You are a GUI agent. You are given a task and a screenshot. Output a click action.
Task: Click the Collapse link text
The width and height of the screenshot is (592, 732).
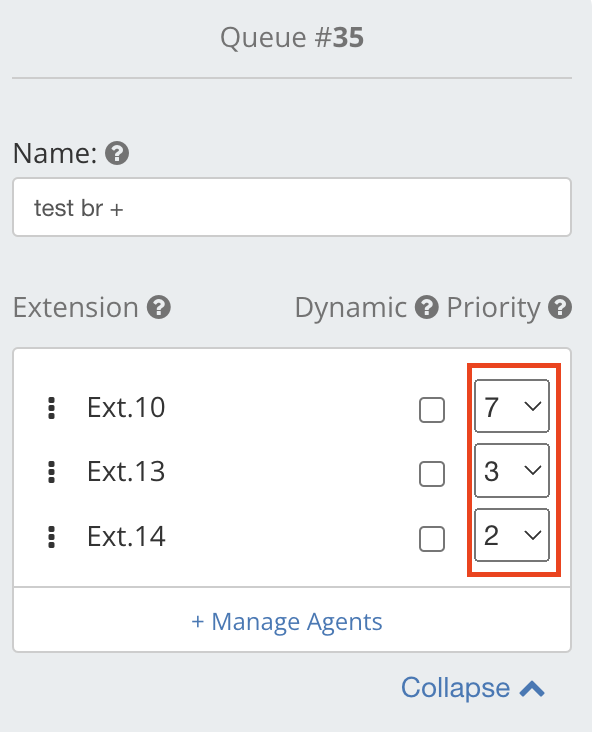[x=456, y=688]
